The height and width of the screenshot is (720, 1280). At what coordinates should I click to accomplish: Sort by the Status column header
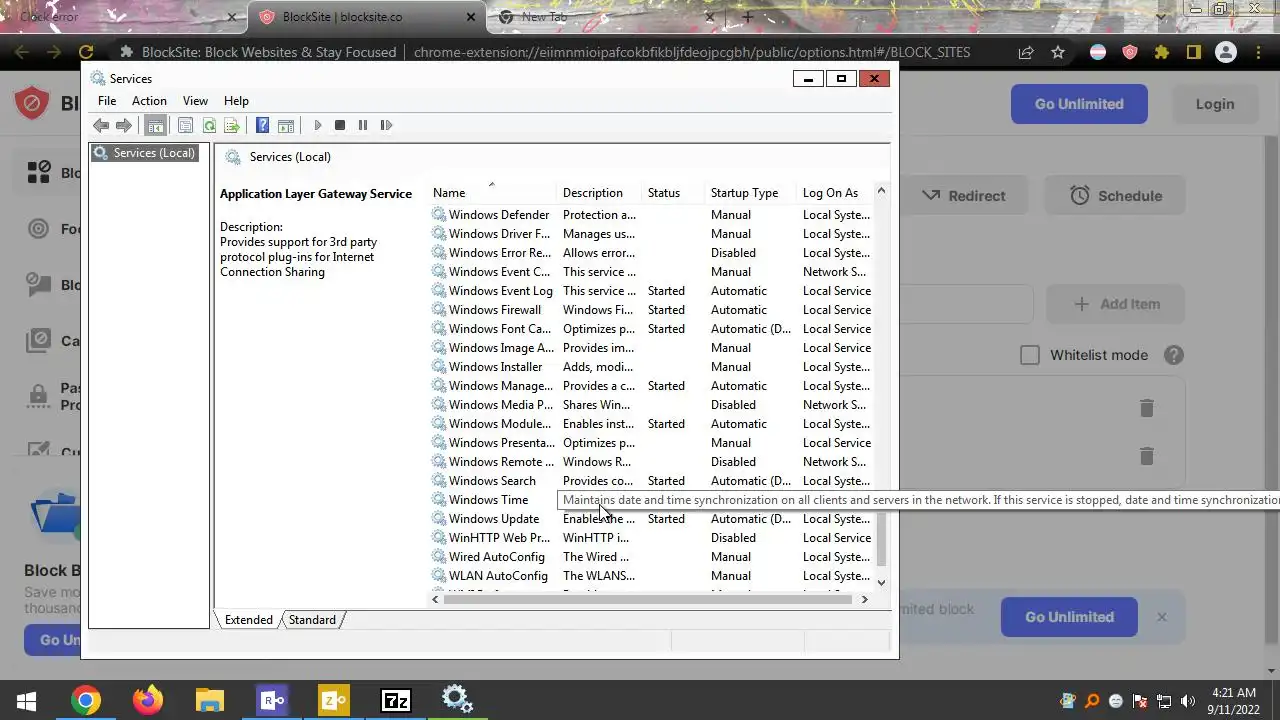click(673, 193)
